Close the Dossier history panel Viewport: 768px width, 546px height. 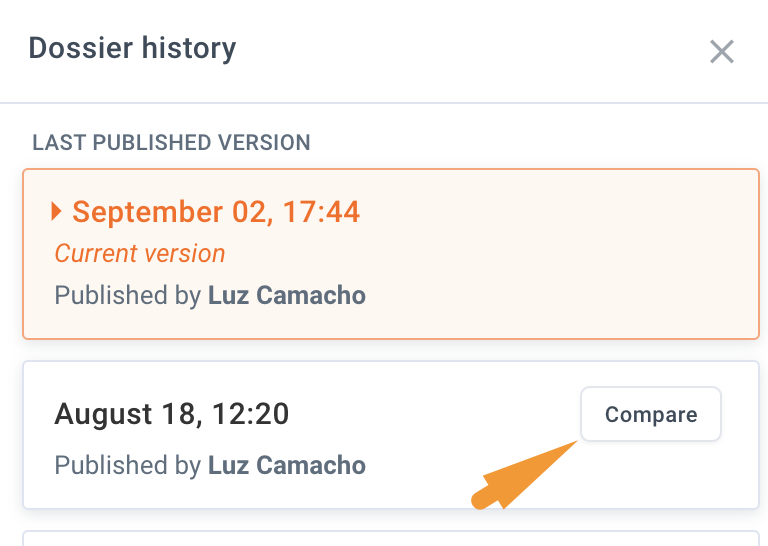pos(722,52)
